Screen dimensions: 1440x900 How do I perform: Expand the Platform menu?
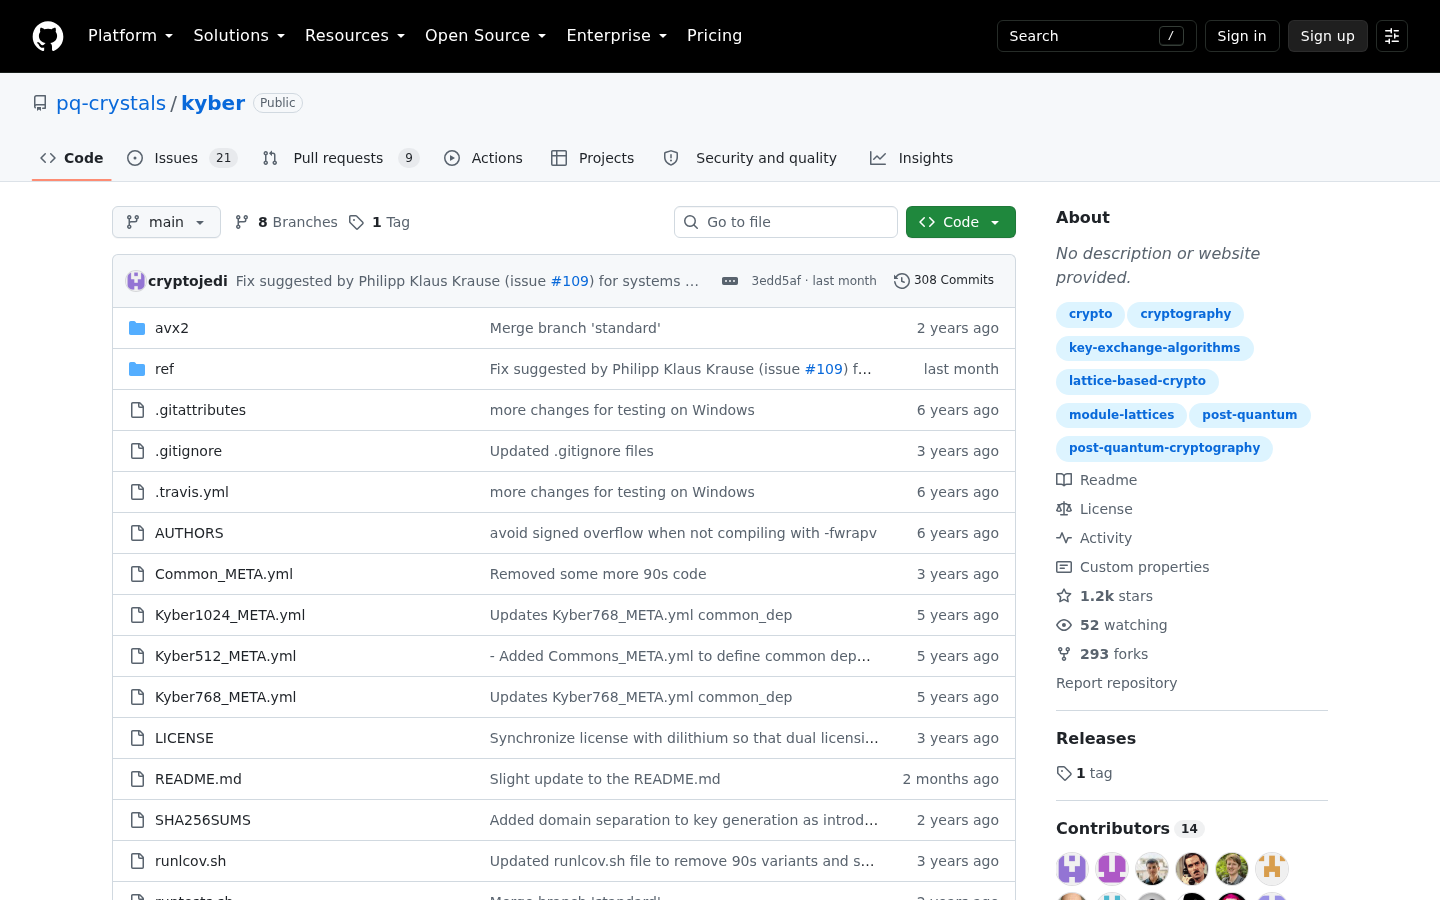(130, 36)
